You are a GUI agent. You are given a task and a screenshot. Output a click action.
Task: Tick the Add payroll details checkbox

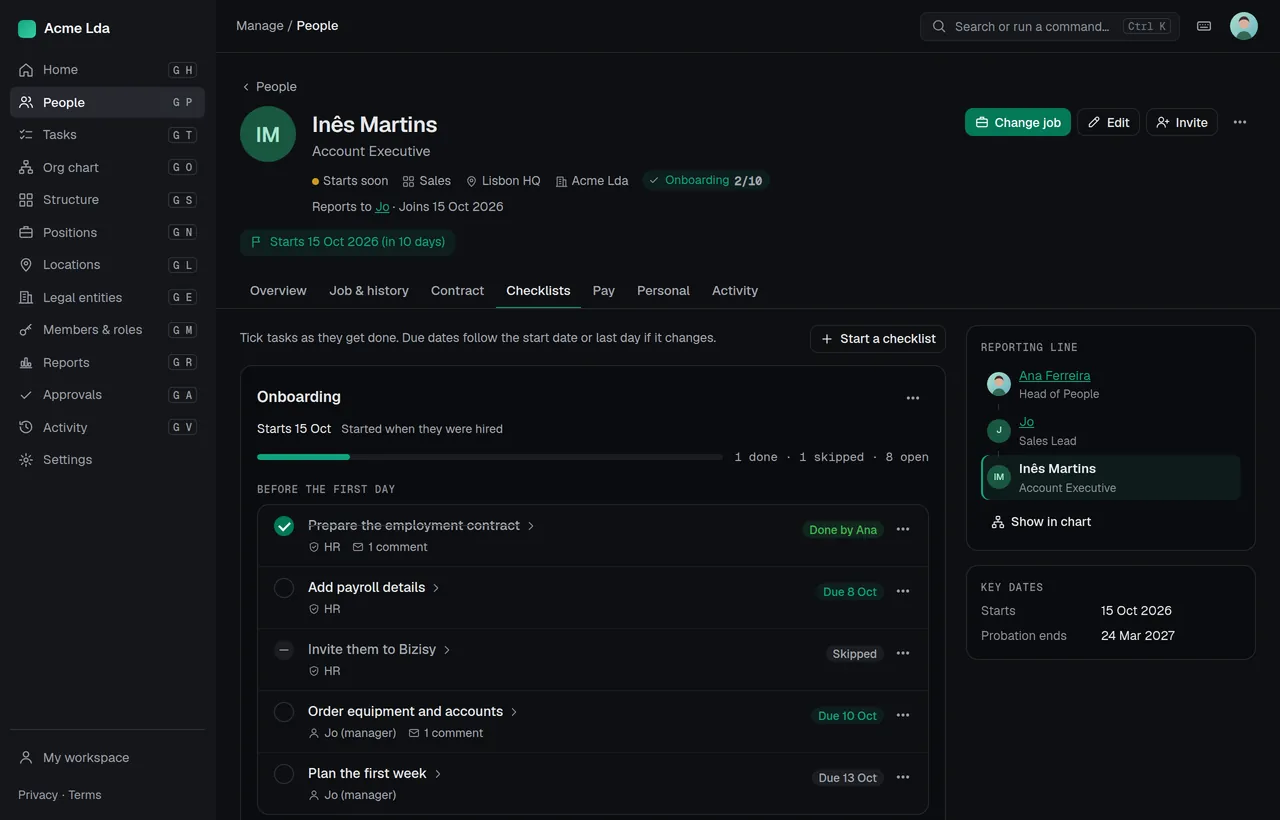pos(284,588)
